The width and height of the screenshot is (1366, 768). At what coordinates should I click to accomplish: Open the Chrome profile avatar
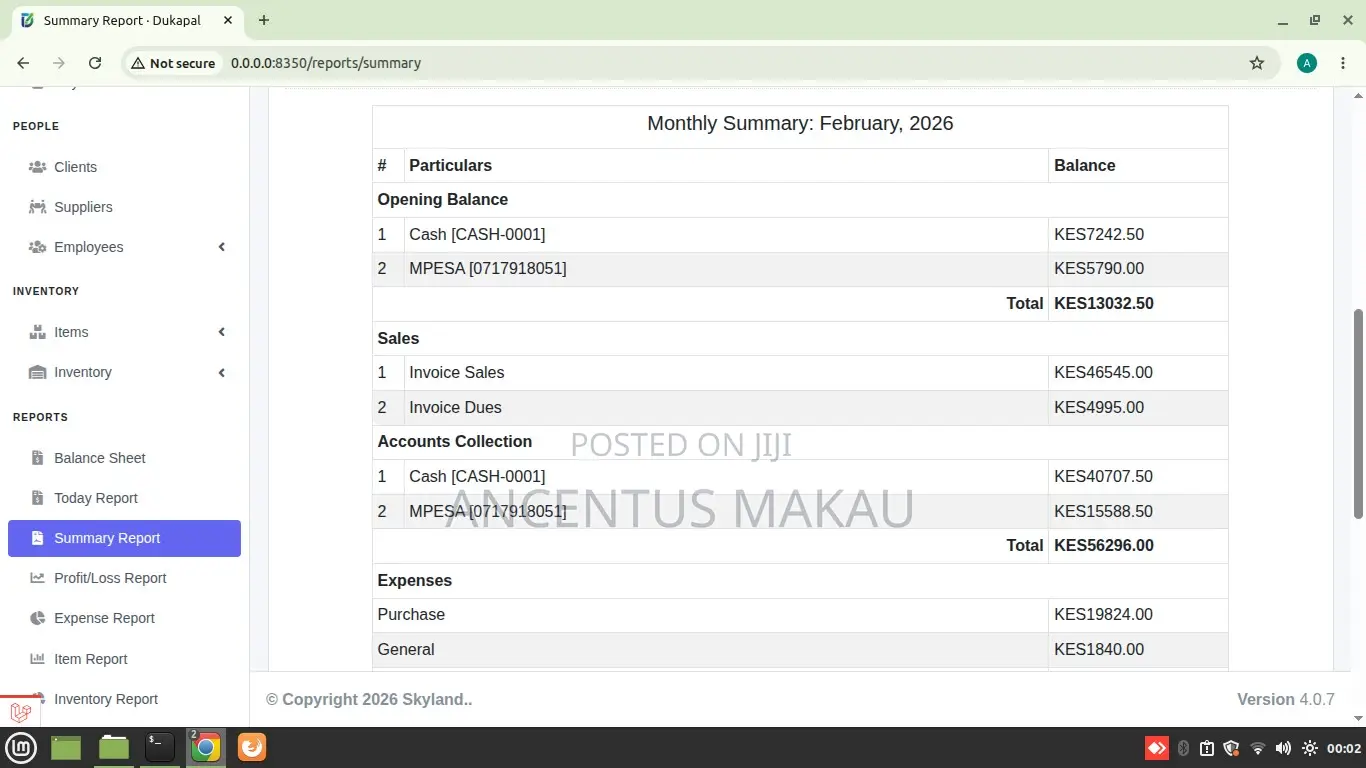(x=1306, y=63)
